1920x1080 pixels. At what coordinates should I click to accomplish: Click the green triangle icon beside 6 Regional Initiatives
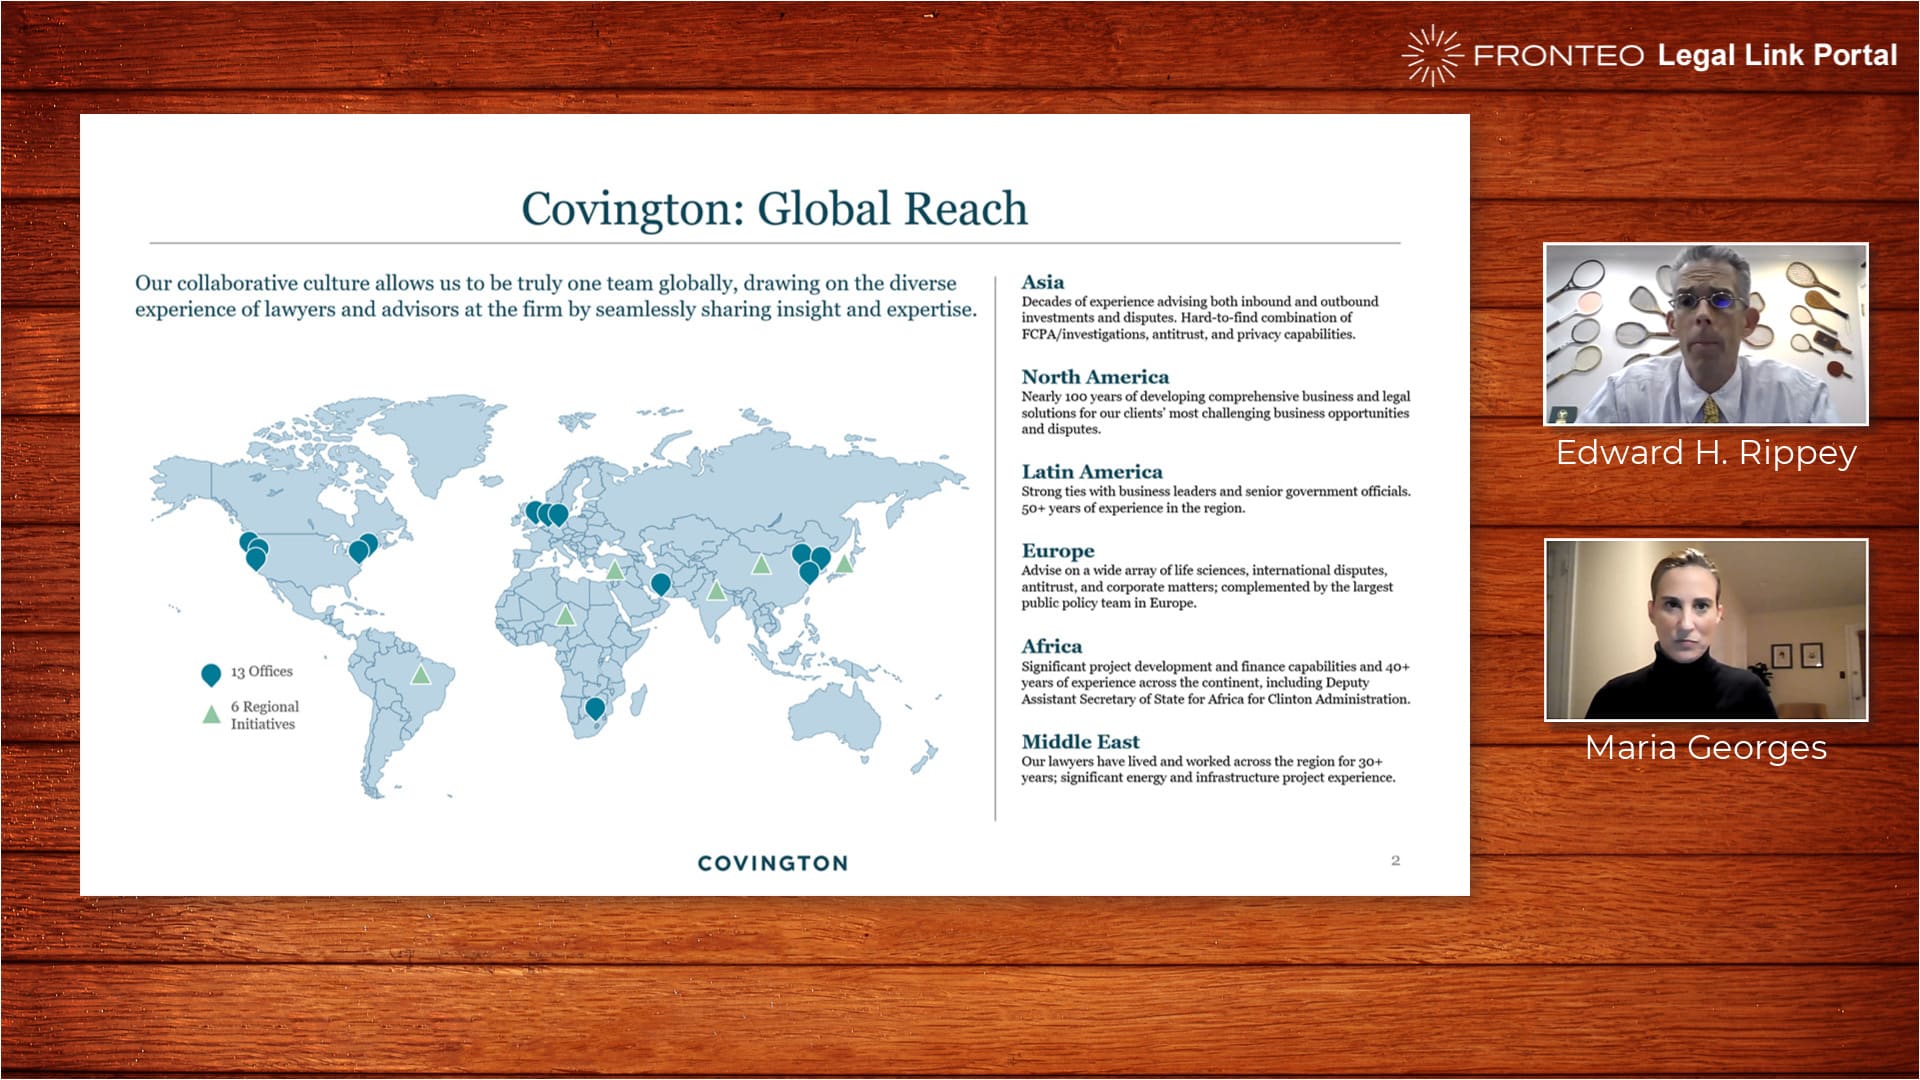click(x=211, y=714)
